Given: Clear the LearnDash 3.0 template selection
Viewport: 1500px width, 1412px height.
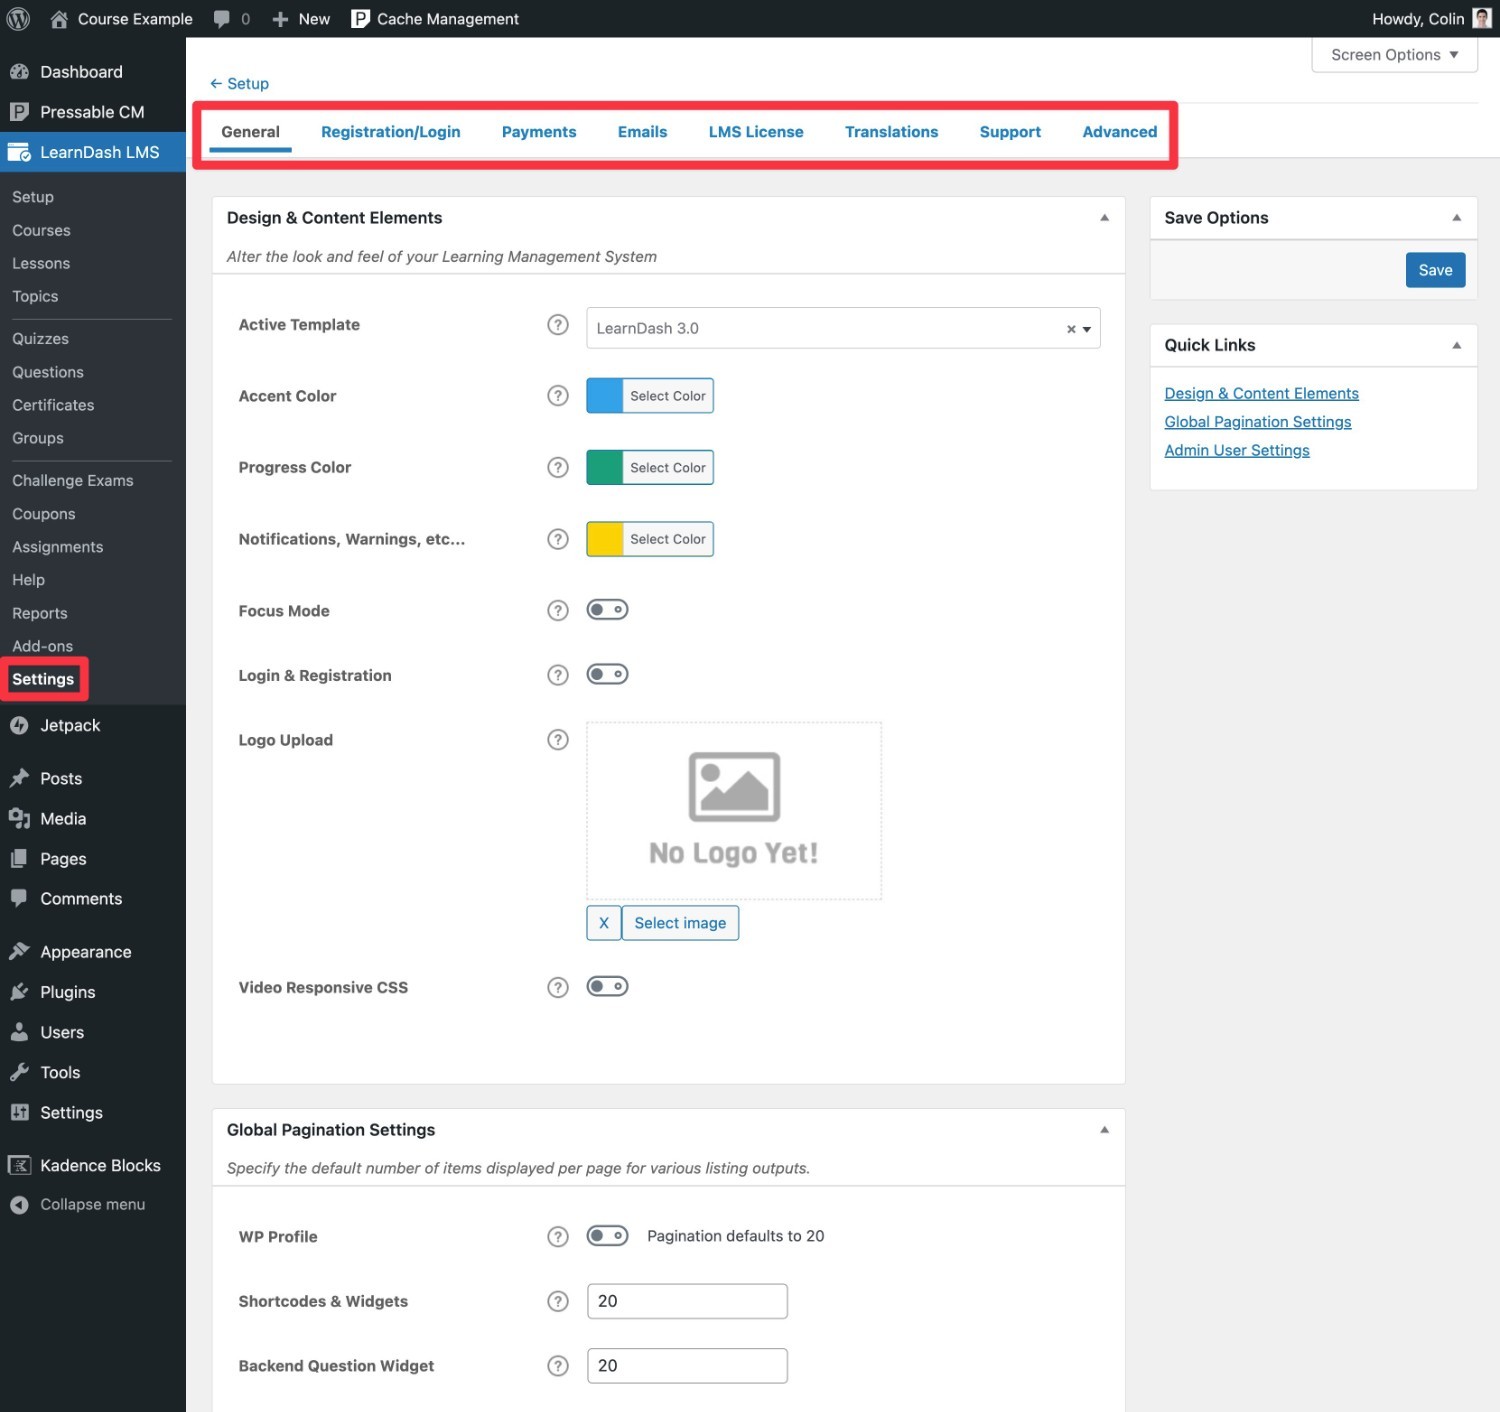Looking at the screenshot, I should (1071, 329).
